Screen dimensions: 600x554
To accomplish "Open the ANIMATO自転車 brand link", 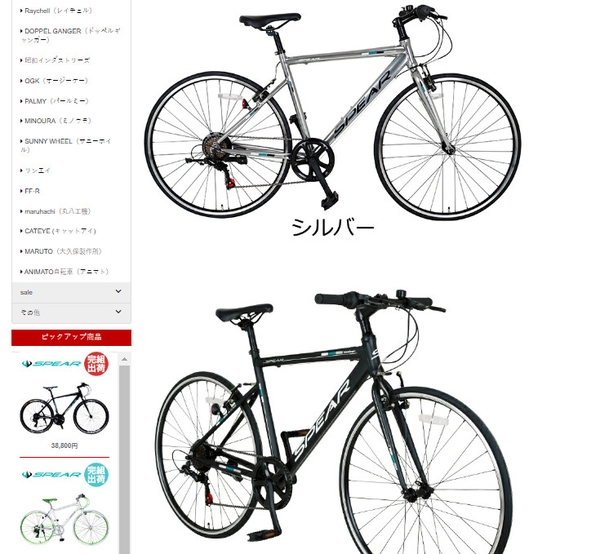I will (64, 272).
